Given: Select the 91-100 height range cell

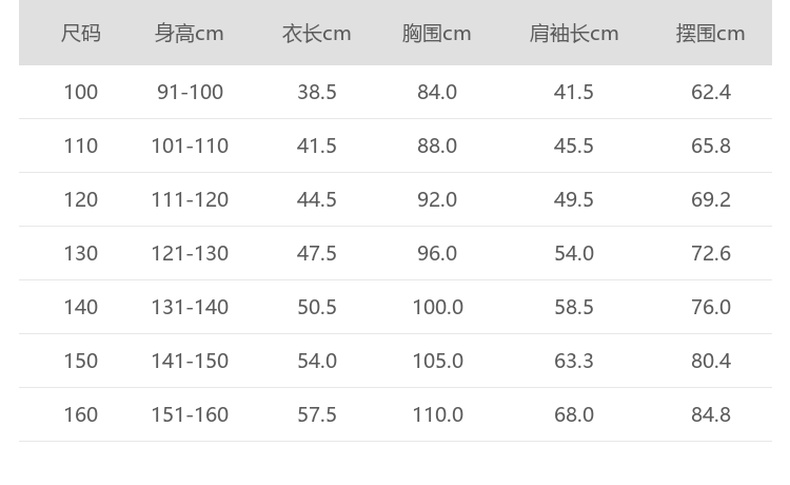Looking at the screenshot, I should click(x=190, y=92).
